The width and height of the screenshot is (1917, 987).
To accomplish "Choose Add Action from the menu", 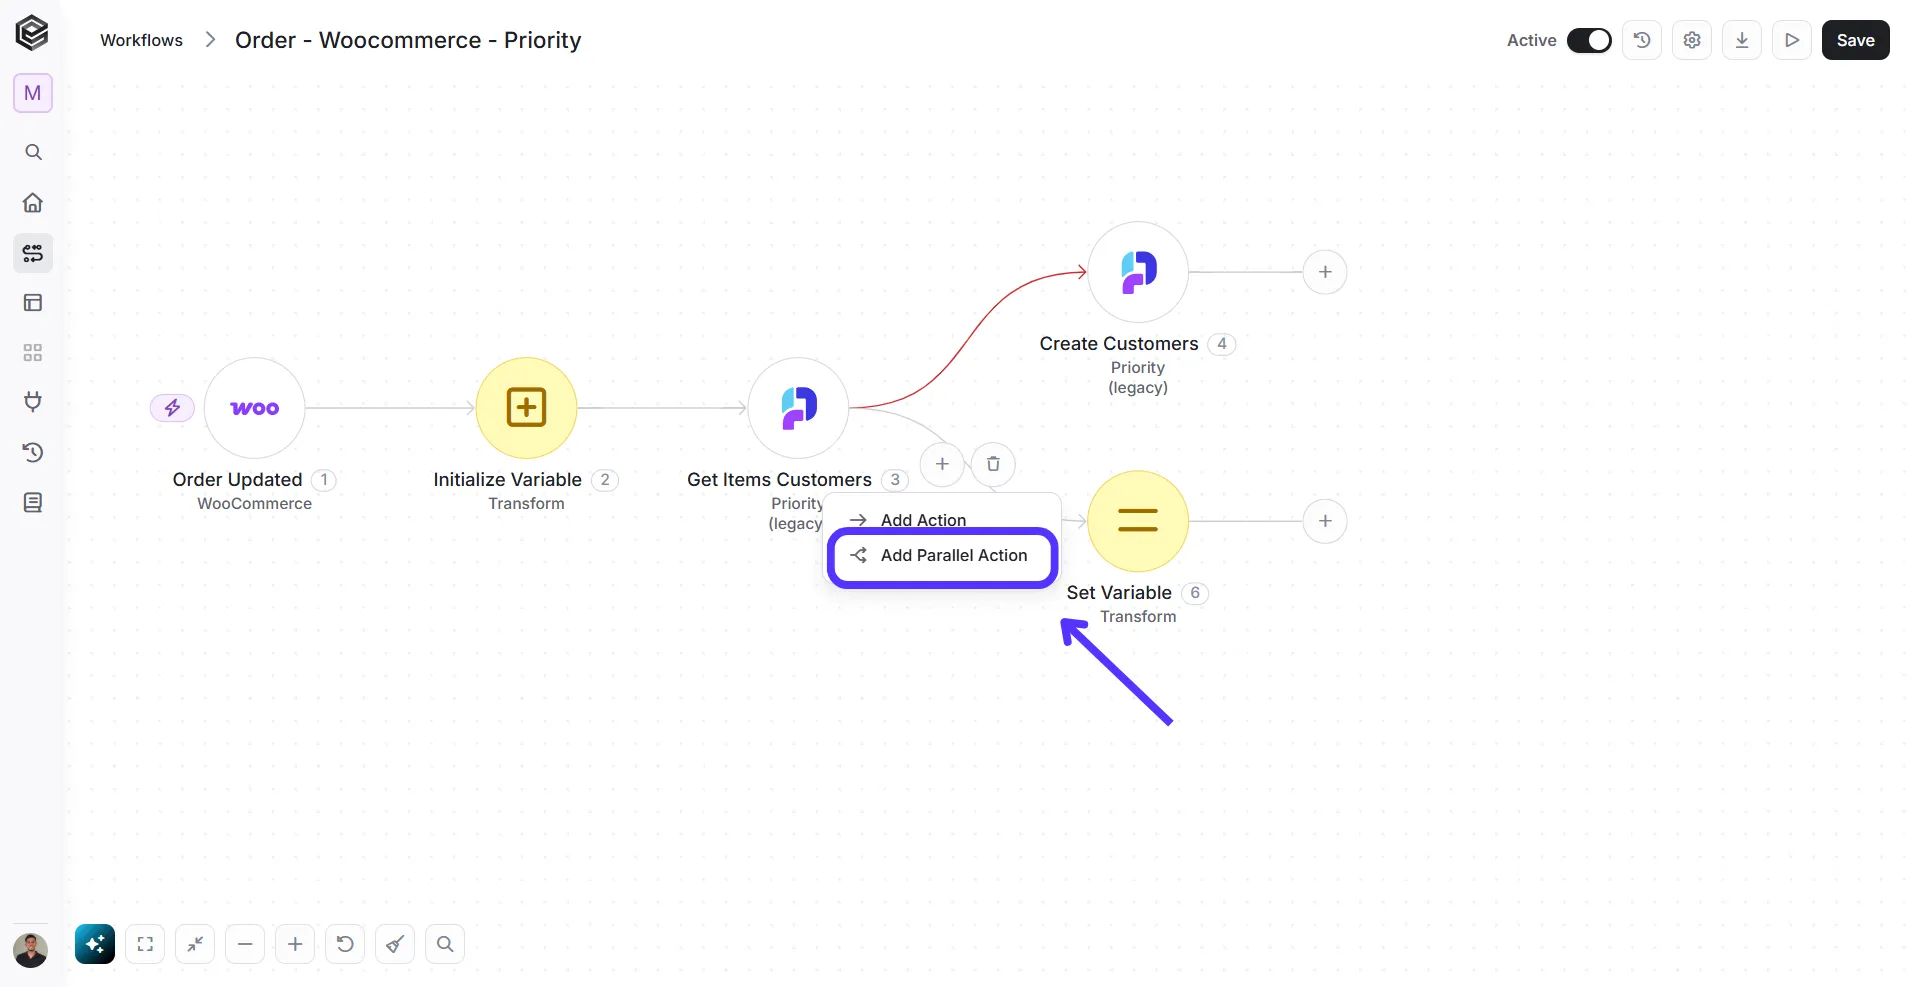I will 923,518.
